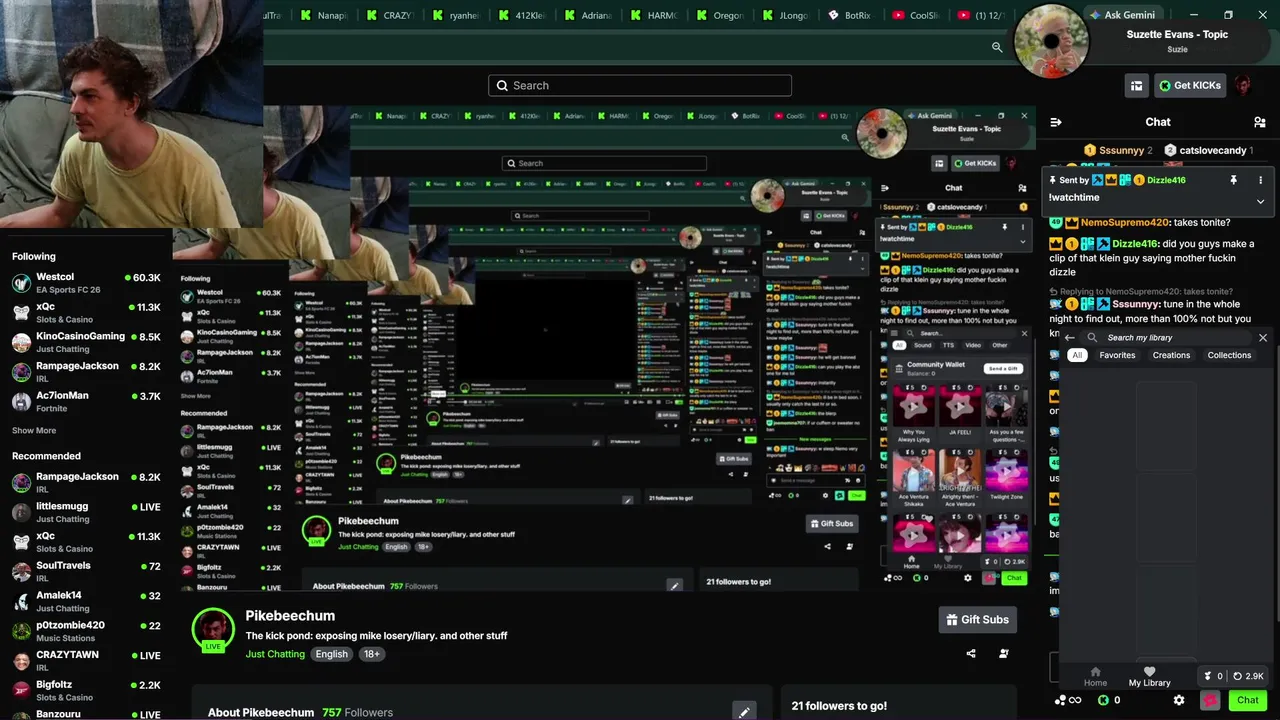Open Bigfoltz channel in Recommended
The height and width of the screenshot is (720, 1280).
(87, 690)
